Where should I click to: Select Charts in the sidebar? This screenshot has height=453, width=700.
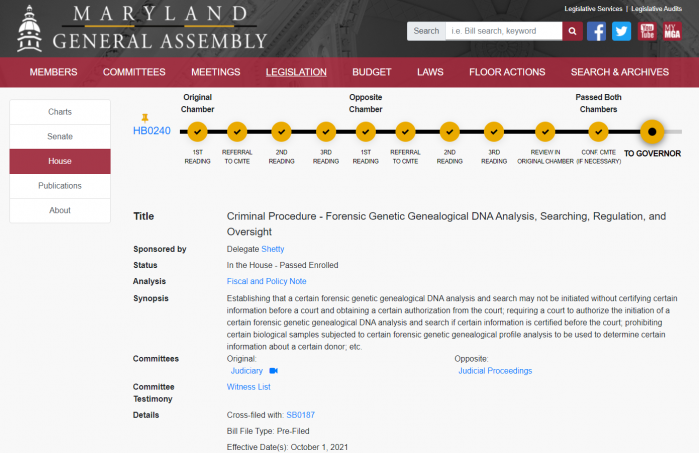click(x=60, y=112)
